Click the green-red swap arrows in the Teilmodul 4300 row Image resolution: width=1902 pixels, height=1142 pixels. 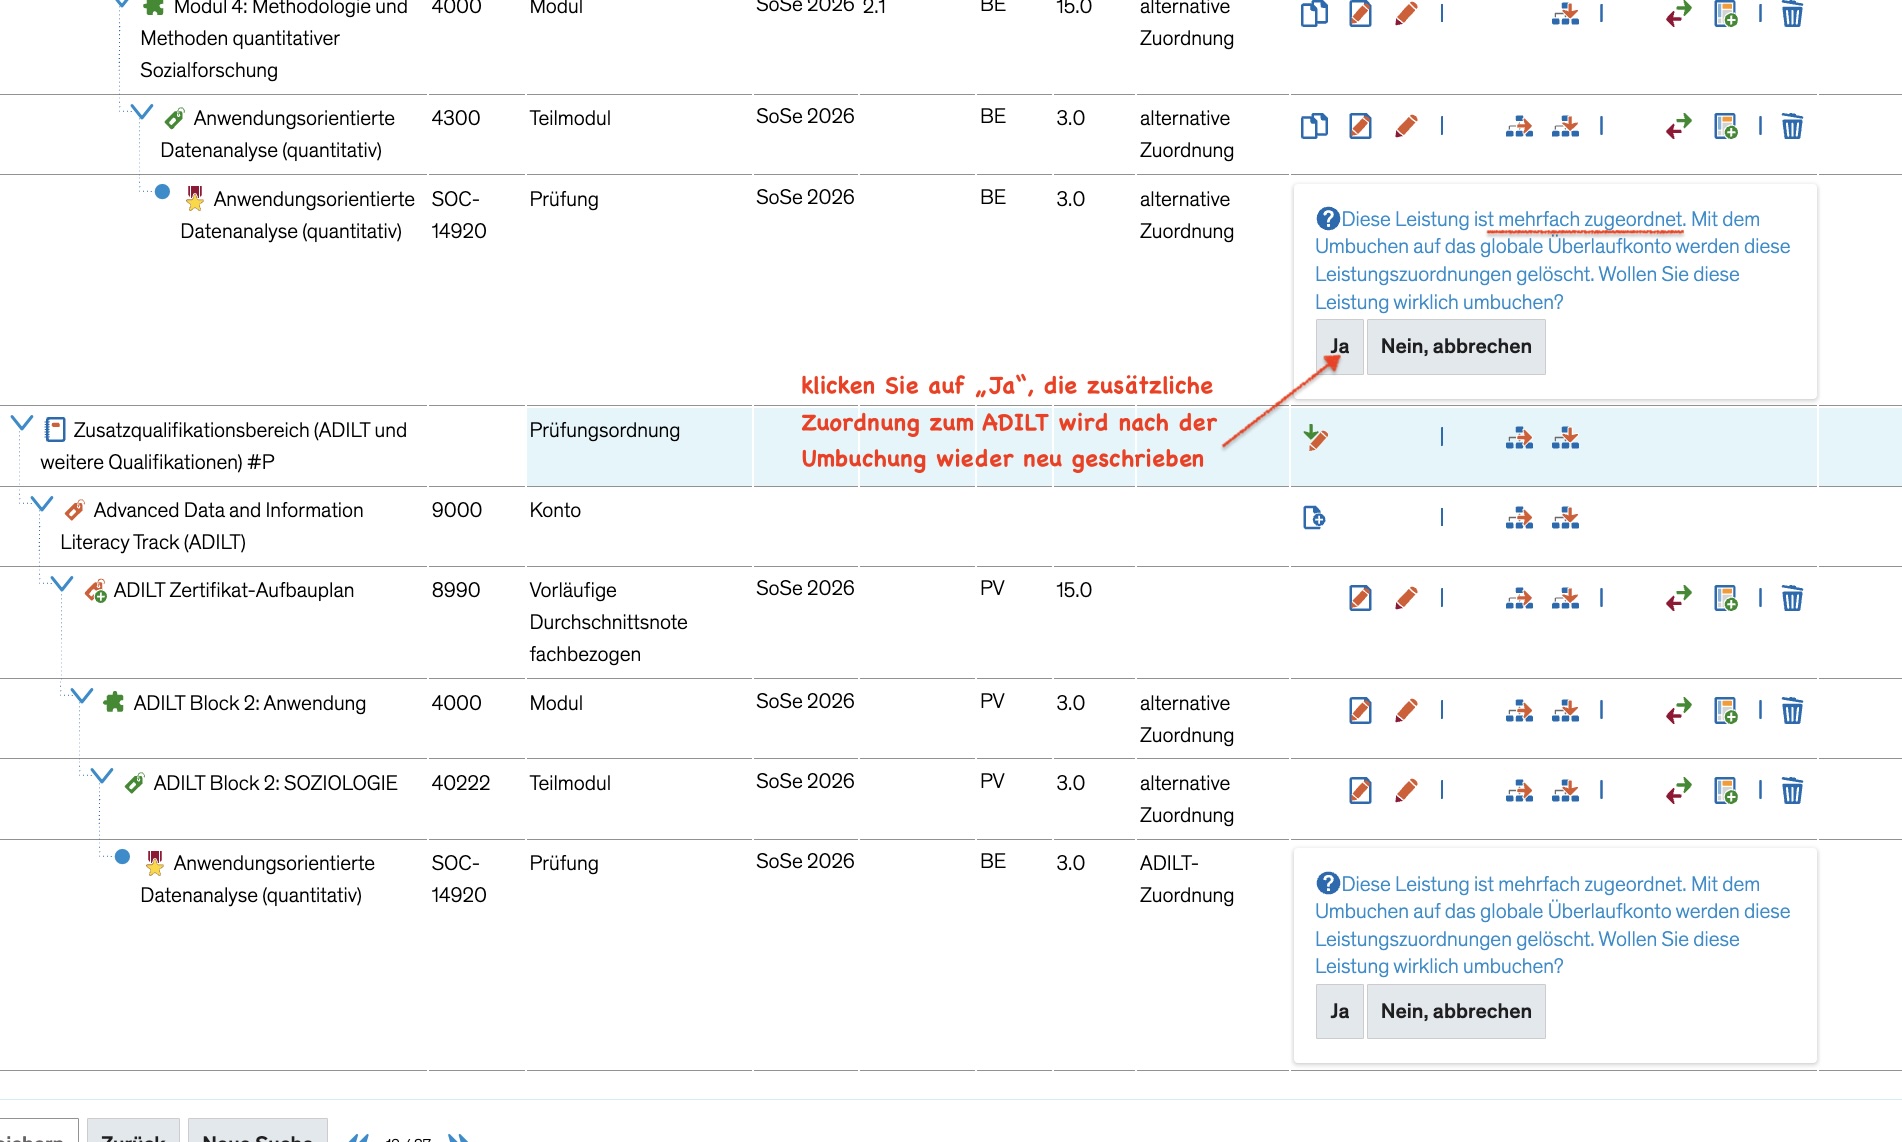pyautogui.click(x=1679, y=126)
